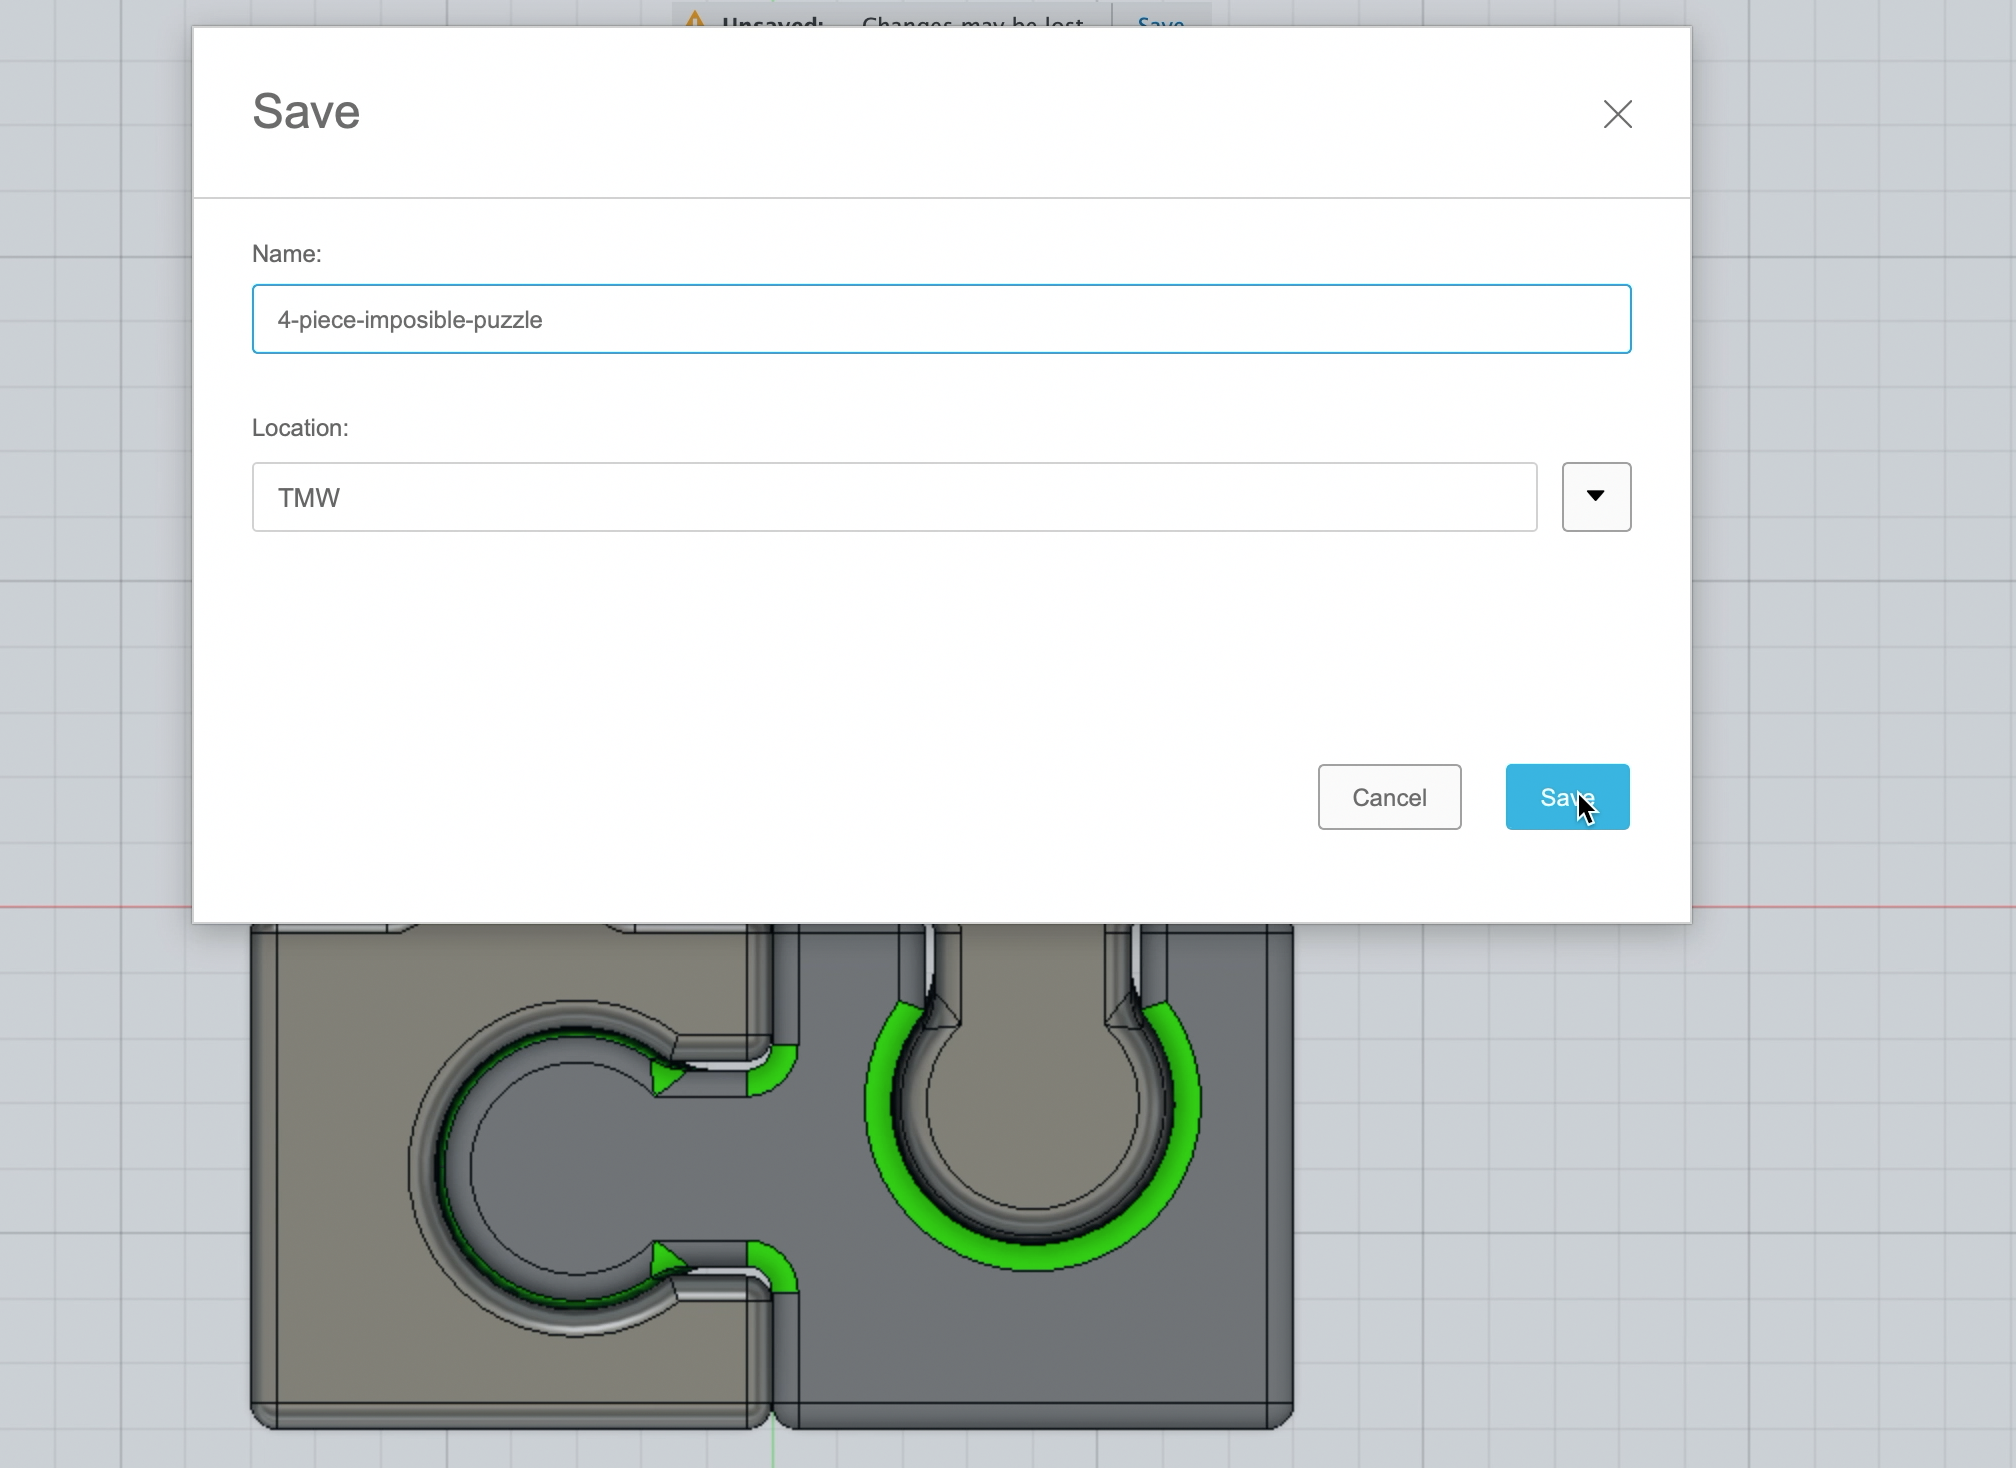This screenshot has height=1468, width=2016.
Task: Open the Location dropdown arrow
Action: (x=1596, y=497)
